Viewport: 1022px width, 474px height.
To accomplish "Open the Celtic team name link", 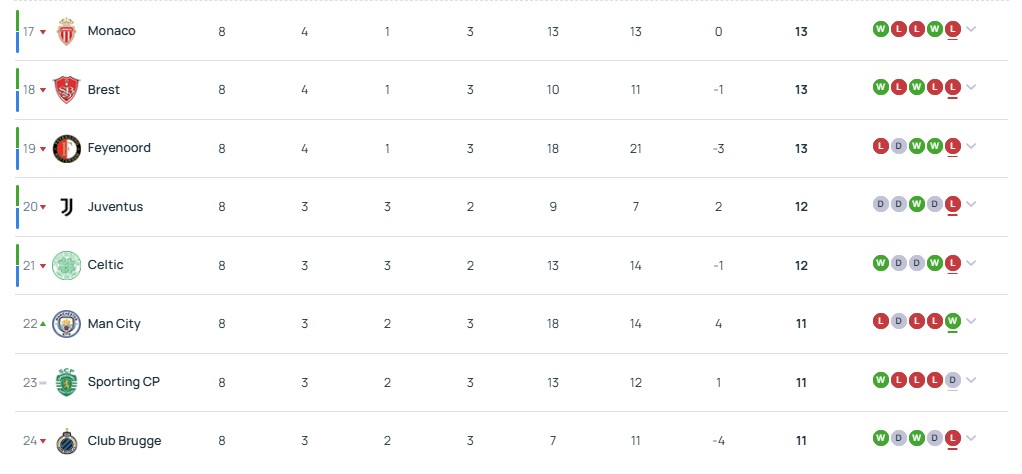I will [x=105, y=265].
